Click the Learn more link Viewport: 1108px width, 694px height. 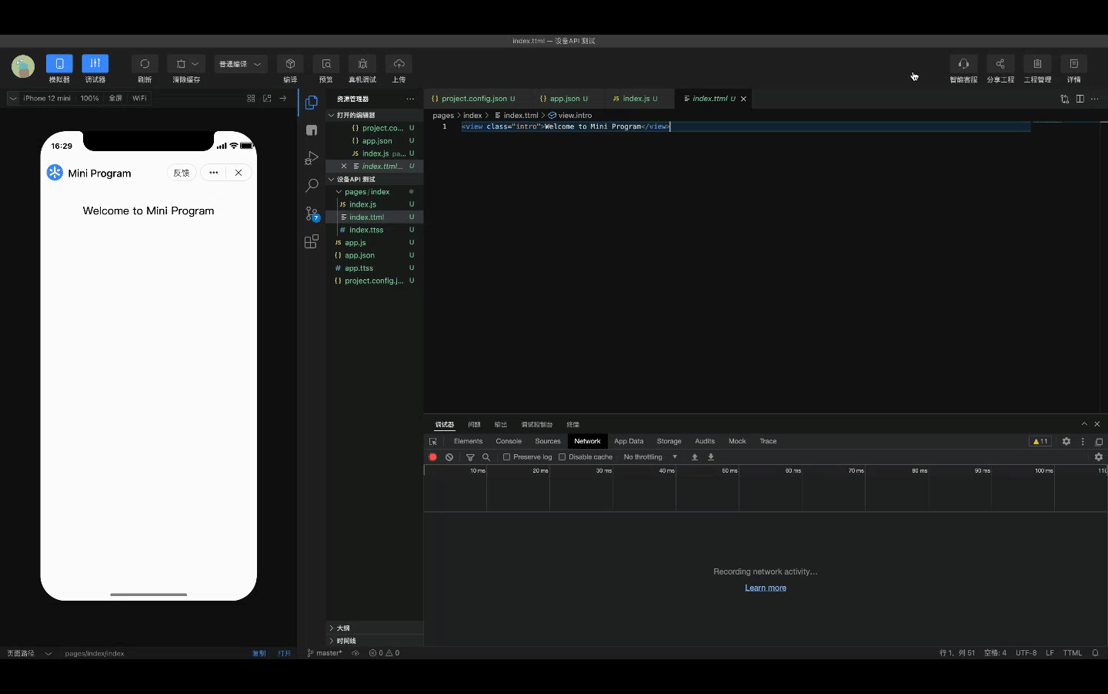point(765,588)
